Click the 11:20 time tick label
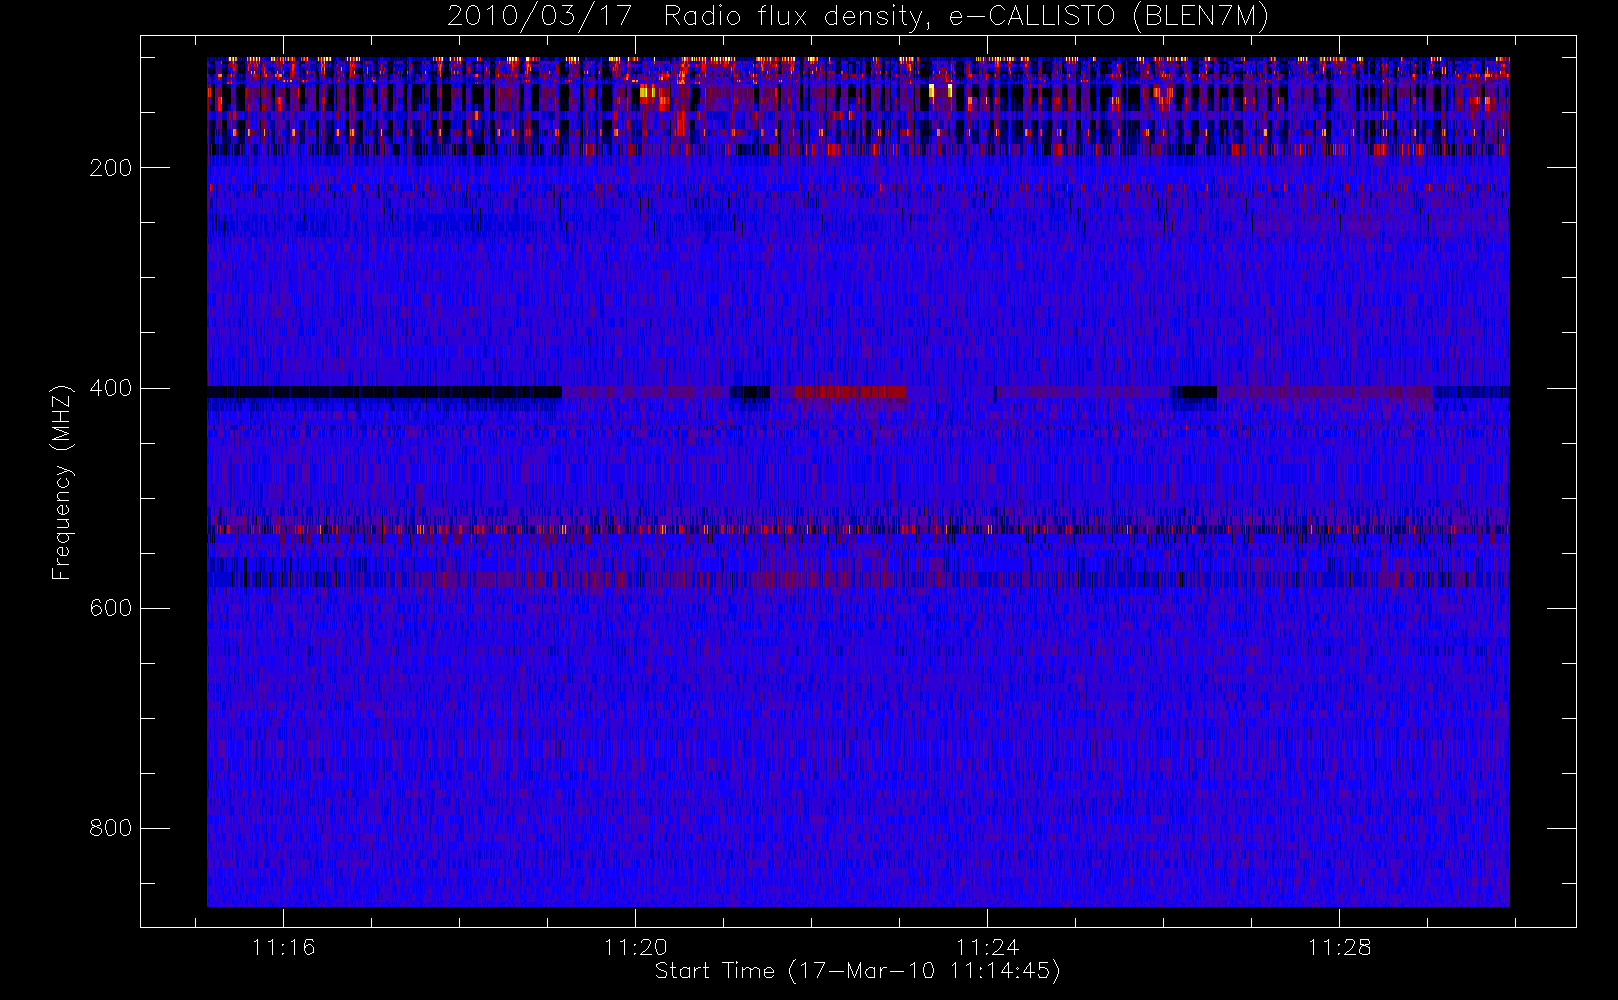1618x1000 pixels. [635, 947]
